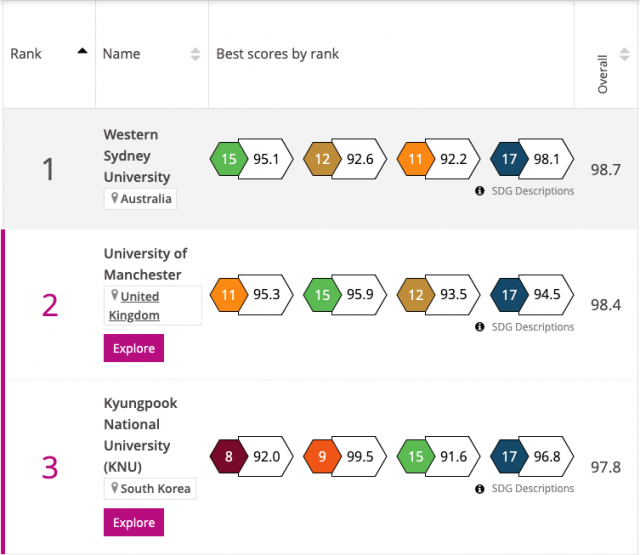Click info icon beside Western Sydney SDG Descriptions
Screen dimensions: 640x555
tap(480, 191)
